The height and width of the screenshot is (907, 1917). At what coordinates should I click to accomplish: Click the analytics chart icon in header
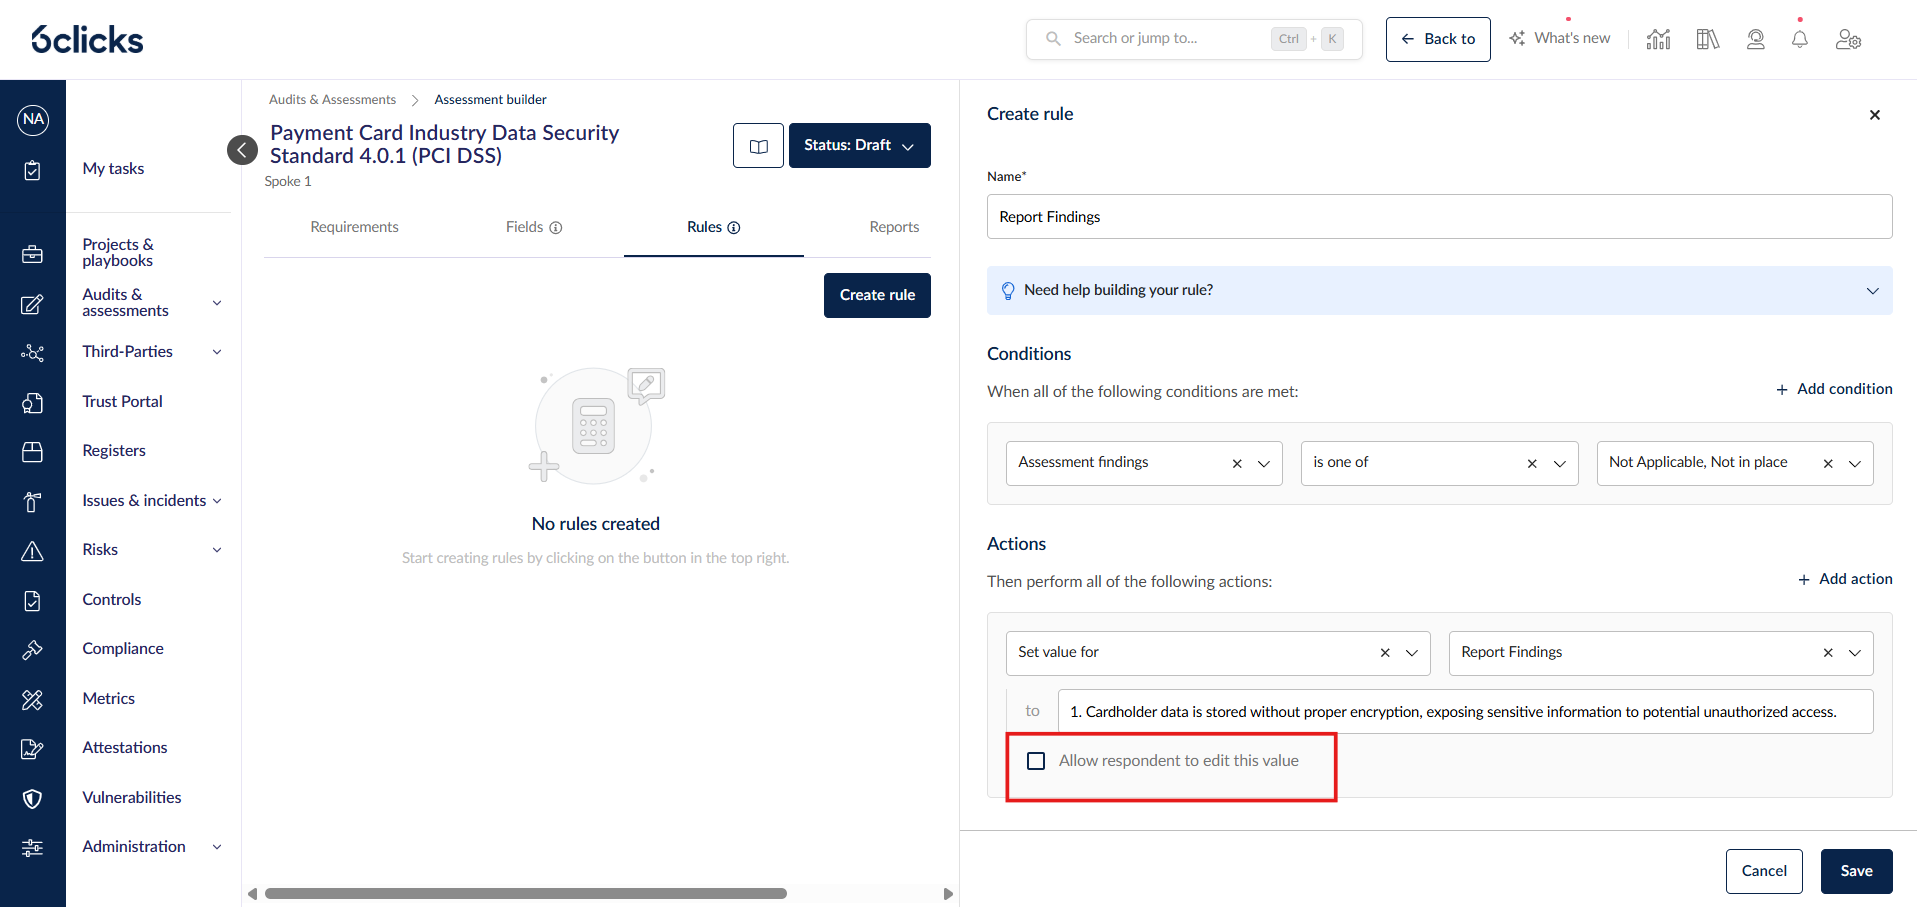point(1658,39)
